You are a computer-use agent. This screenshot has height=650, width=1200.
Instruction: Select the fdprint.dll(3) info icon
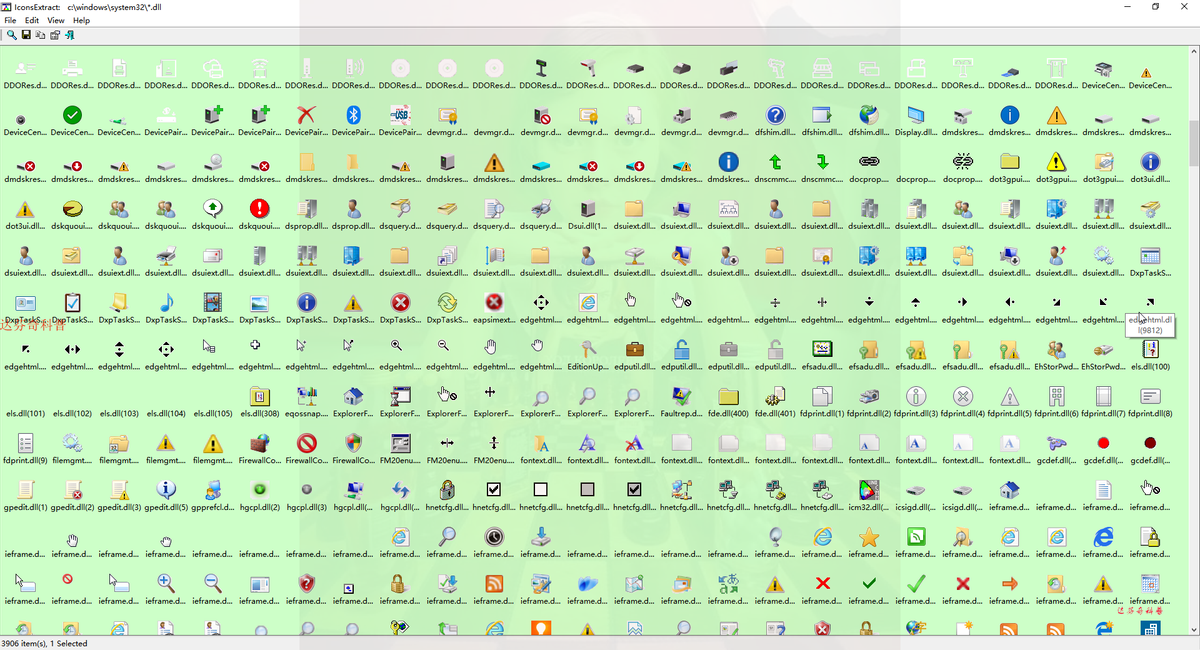point(915,396)
